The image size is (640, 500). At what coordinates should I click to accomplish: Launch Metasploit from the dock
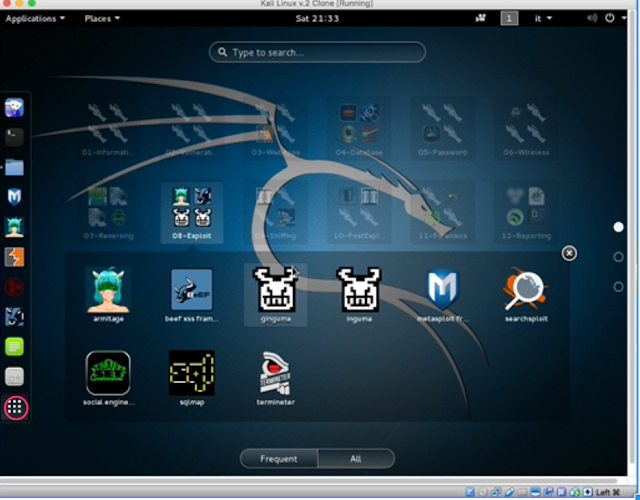14,197
